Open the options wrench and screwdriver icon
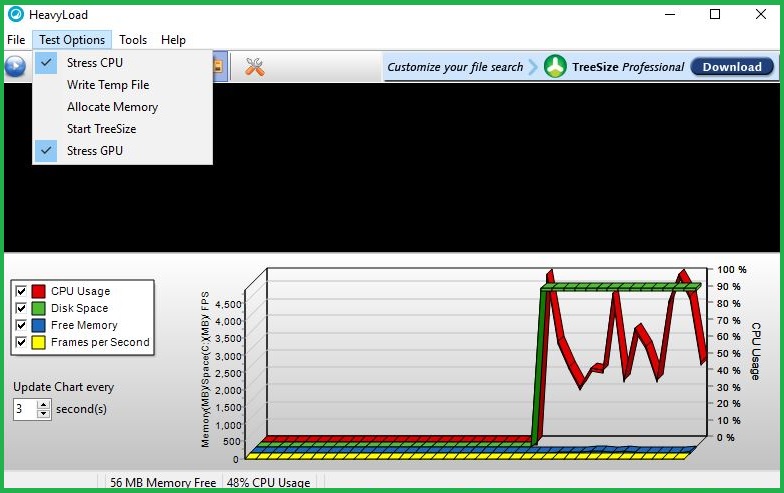Screen dimensions: 784x493 pos(254,66)
